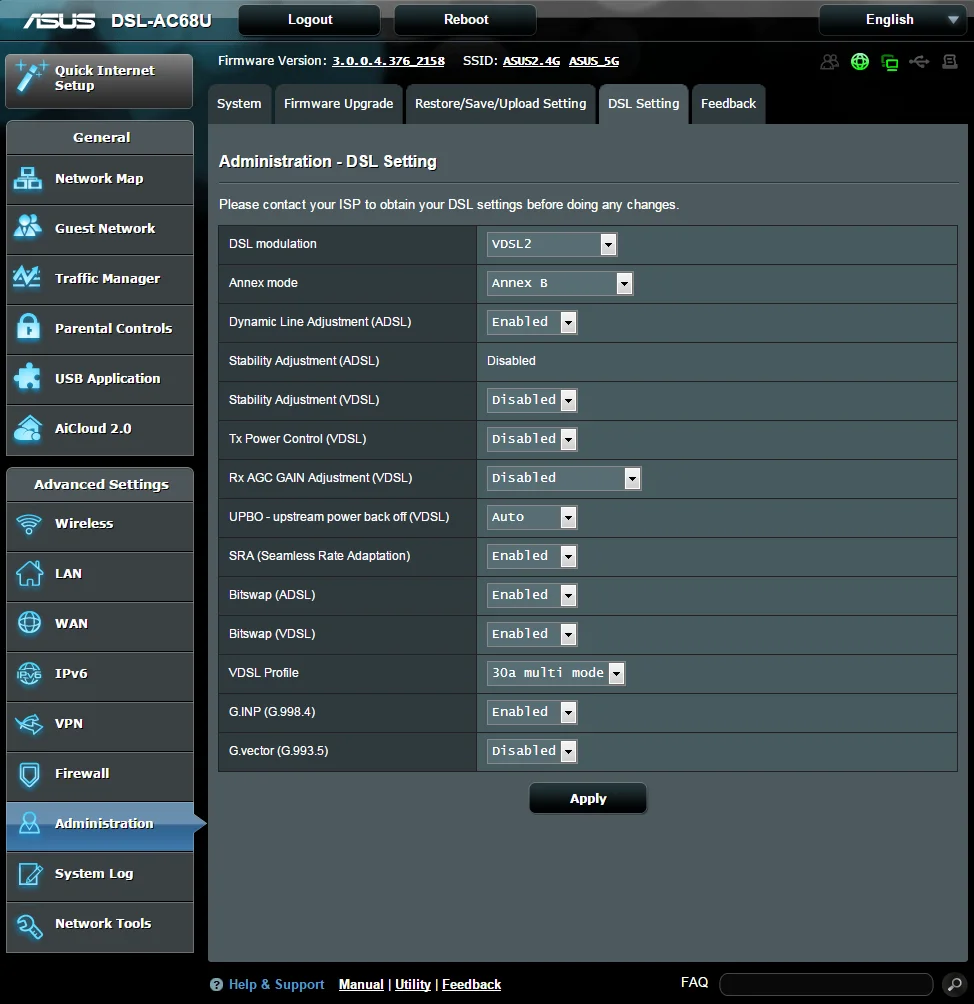Viewport: 974px width, 1004px height.
Task: Click the System Log notepad icon
Action: tap(29, 873)
